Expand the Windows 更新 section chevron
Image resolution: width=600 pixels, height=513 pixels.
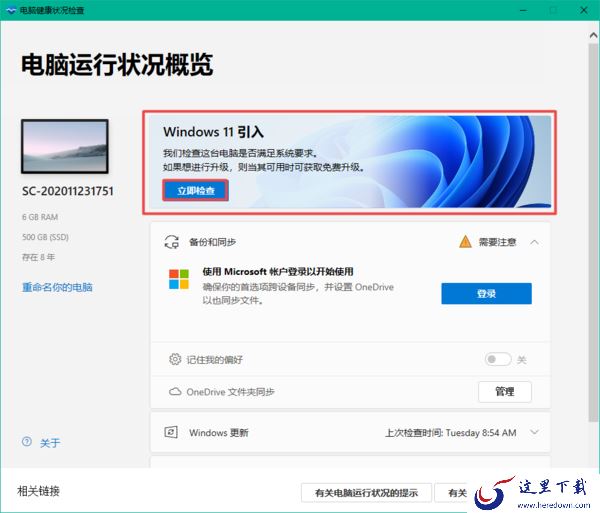coord(535,432)
